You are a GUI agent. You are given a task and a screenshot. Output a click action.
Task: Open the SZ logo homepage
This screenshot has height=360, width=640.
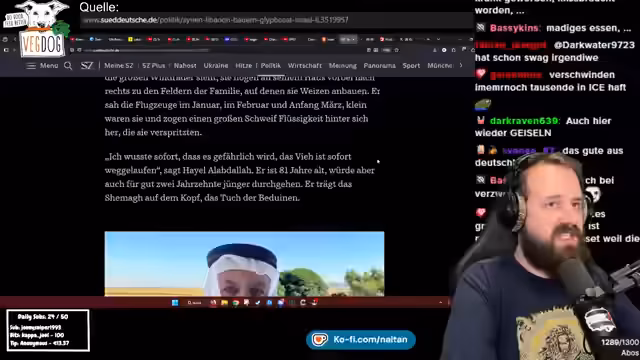coord(87,66)
